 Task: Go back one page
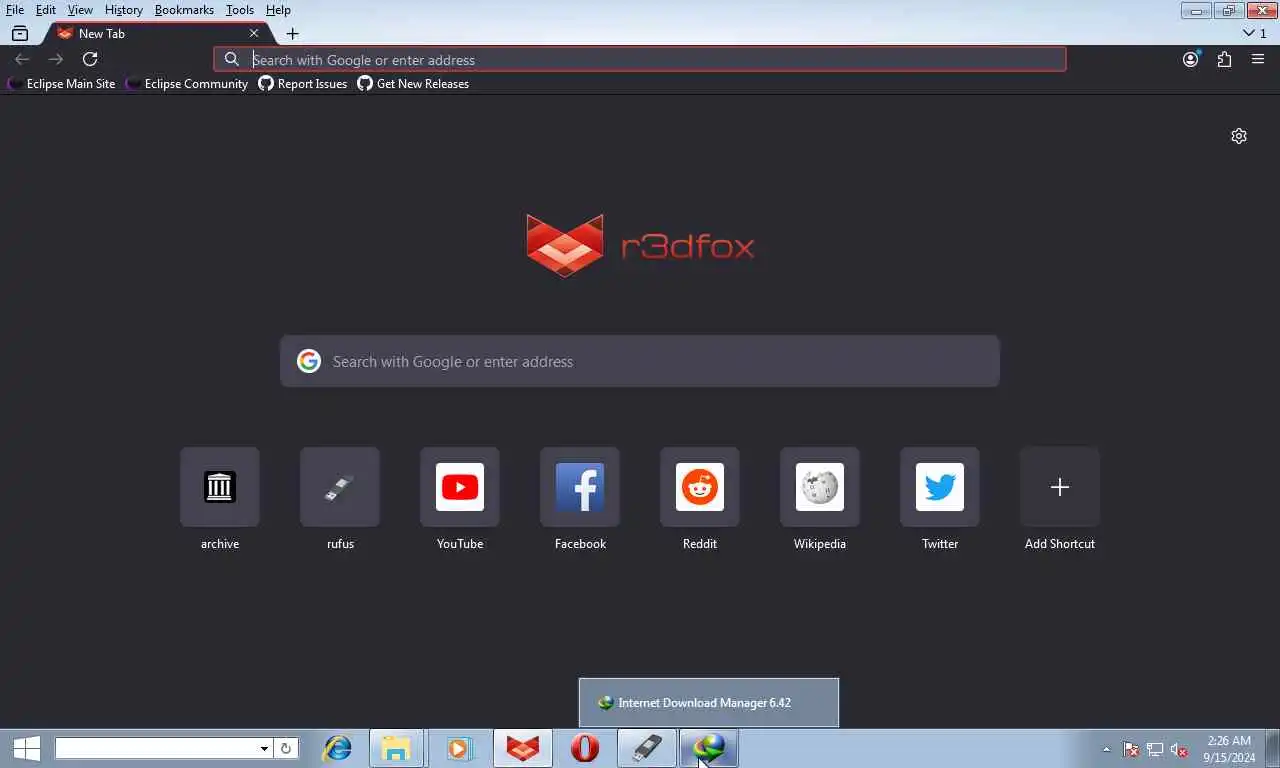click(x=22, y=59)
